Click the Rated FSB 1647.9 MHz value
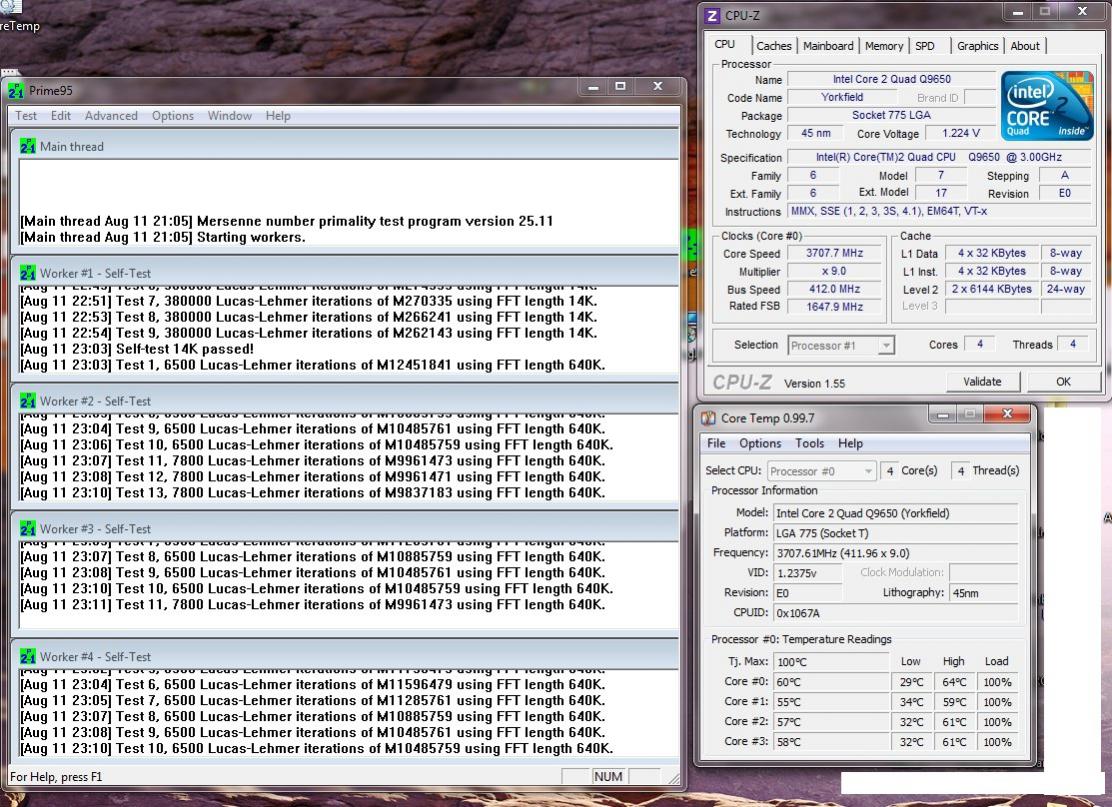The width and height of the screenshot is (1112, 807). [x=834, y=306]
